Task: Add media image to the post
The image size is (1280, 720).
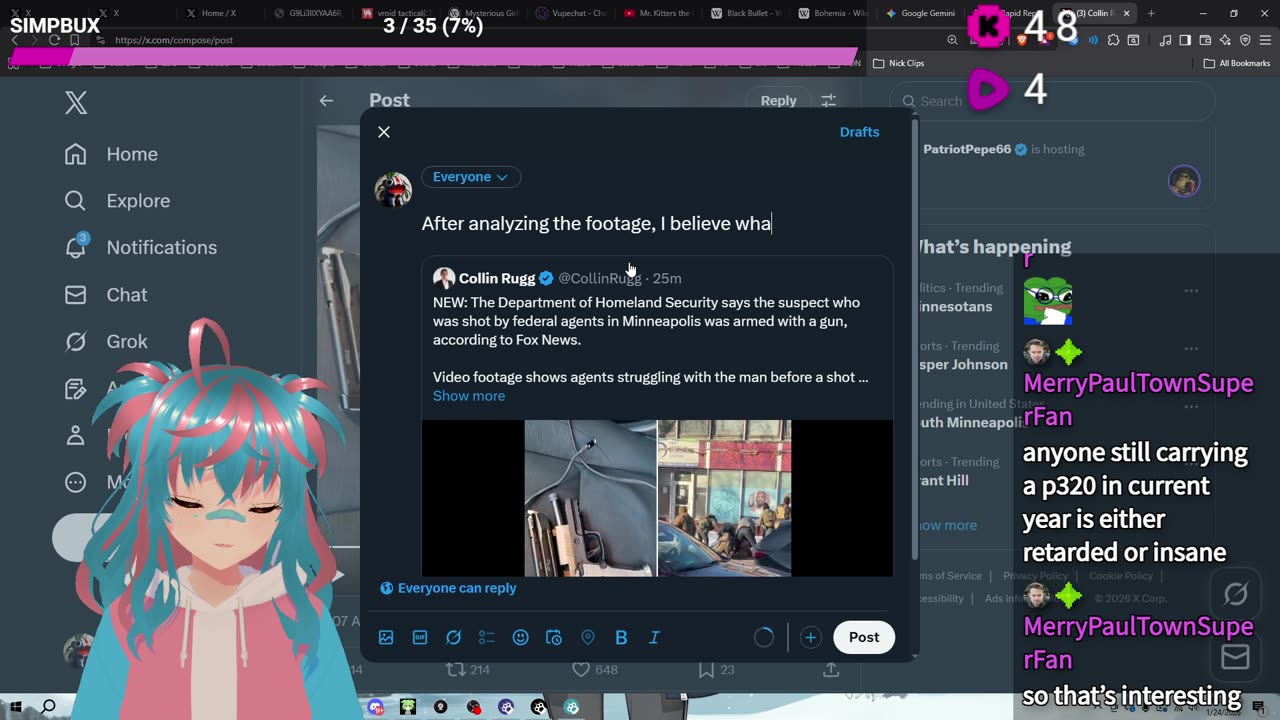Action: [386, 637]
